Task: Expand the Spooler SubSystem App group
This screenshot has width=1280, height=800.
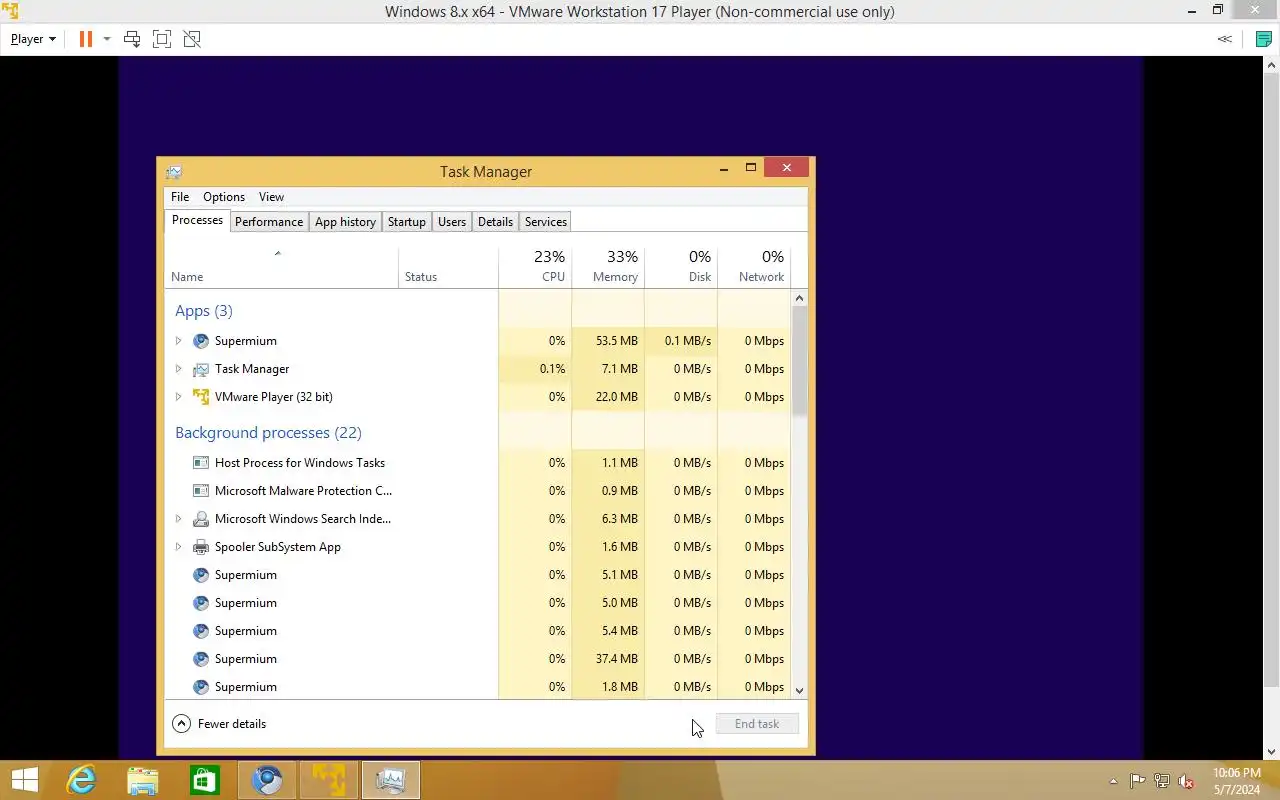Action: 179,547
